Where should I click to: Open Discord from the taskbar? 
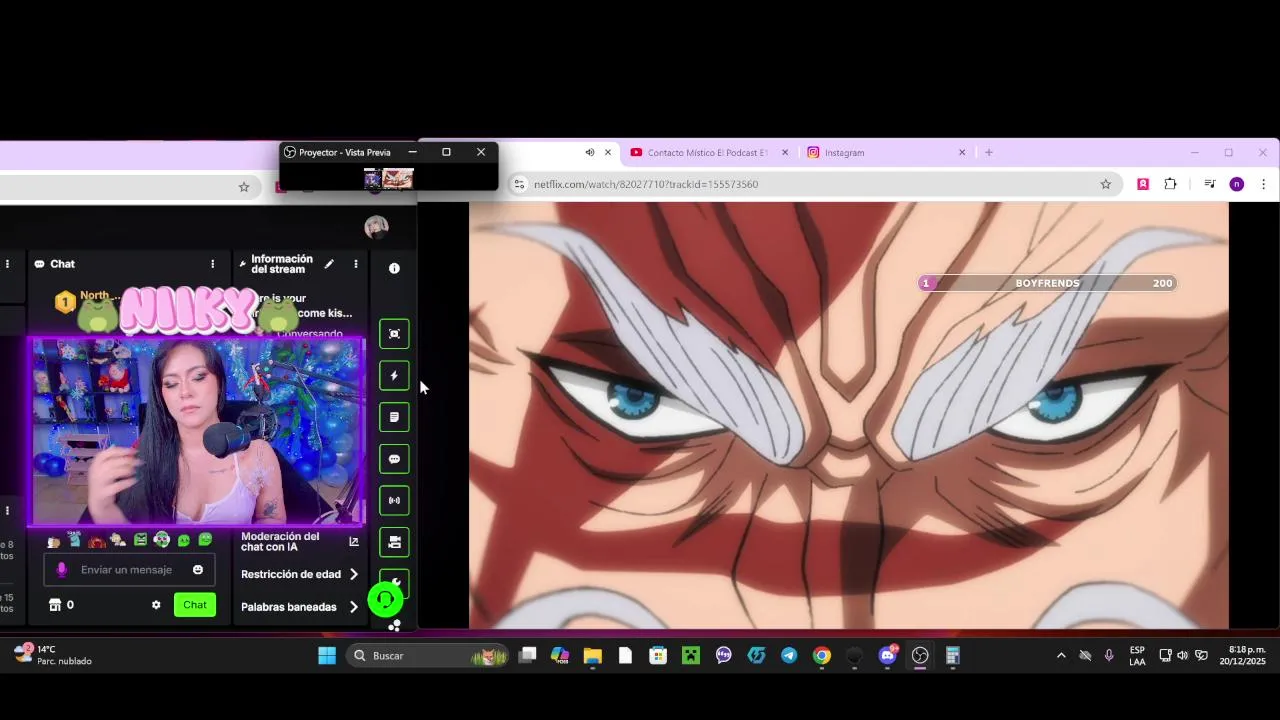pyautogui.click(x=887, y=656)
